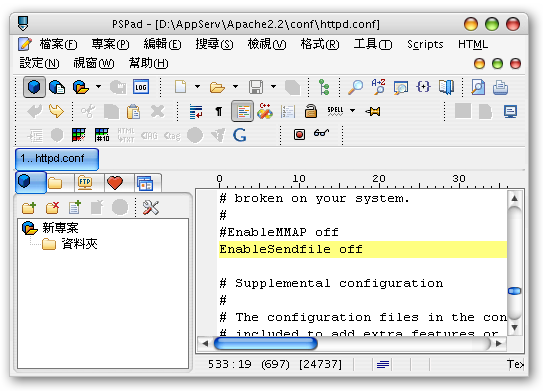The image size is (543, 391).
Task: Click the eyeglasses icon
Action: coord(321,133)
